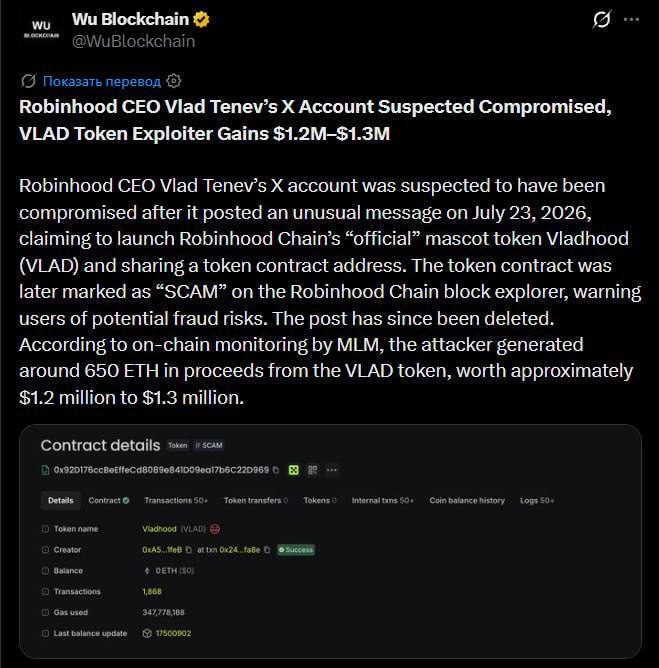Copy creation txn hash icon
This screenshot has height=668, width=659.
pos(267,550)
